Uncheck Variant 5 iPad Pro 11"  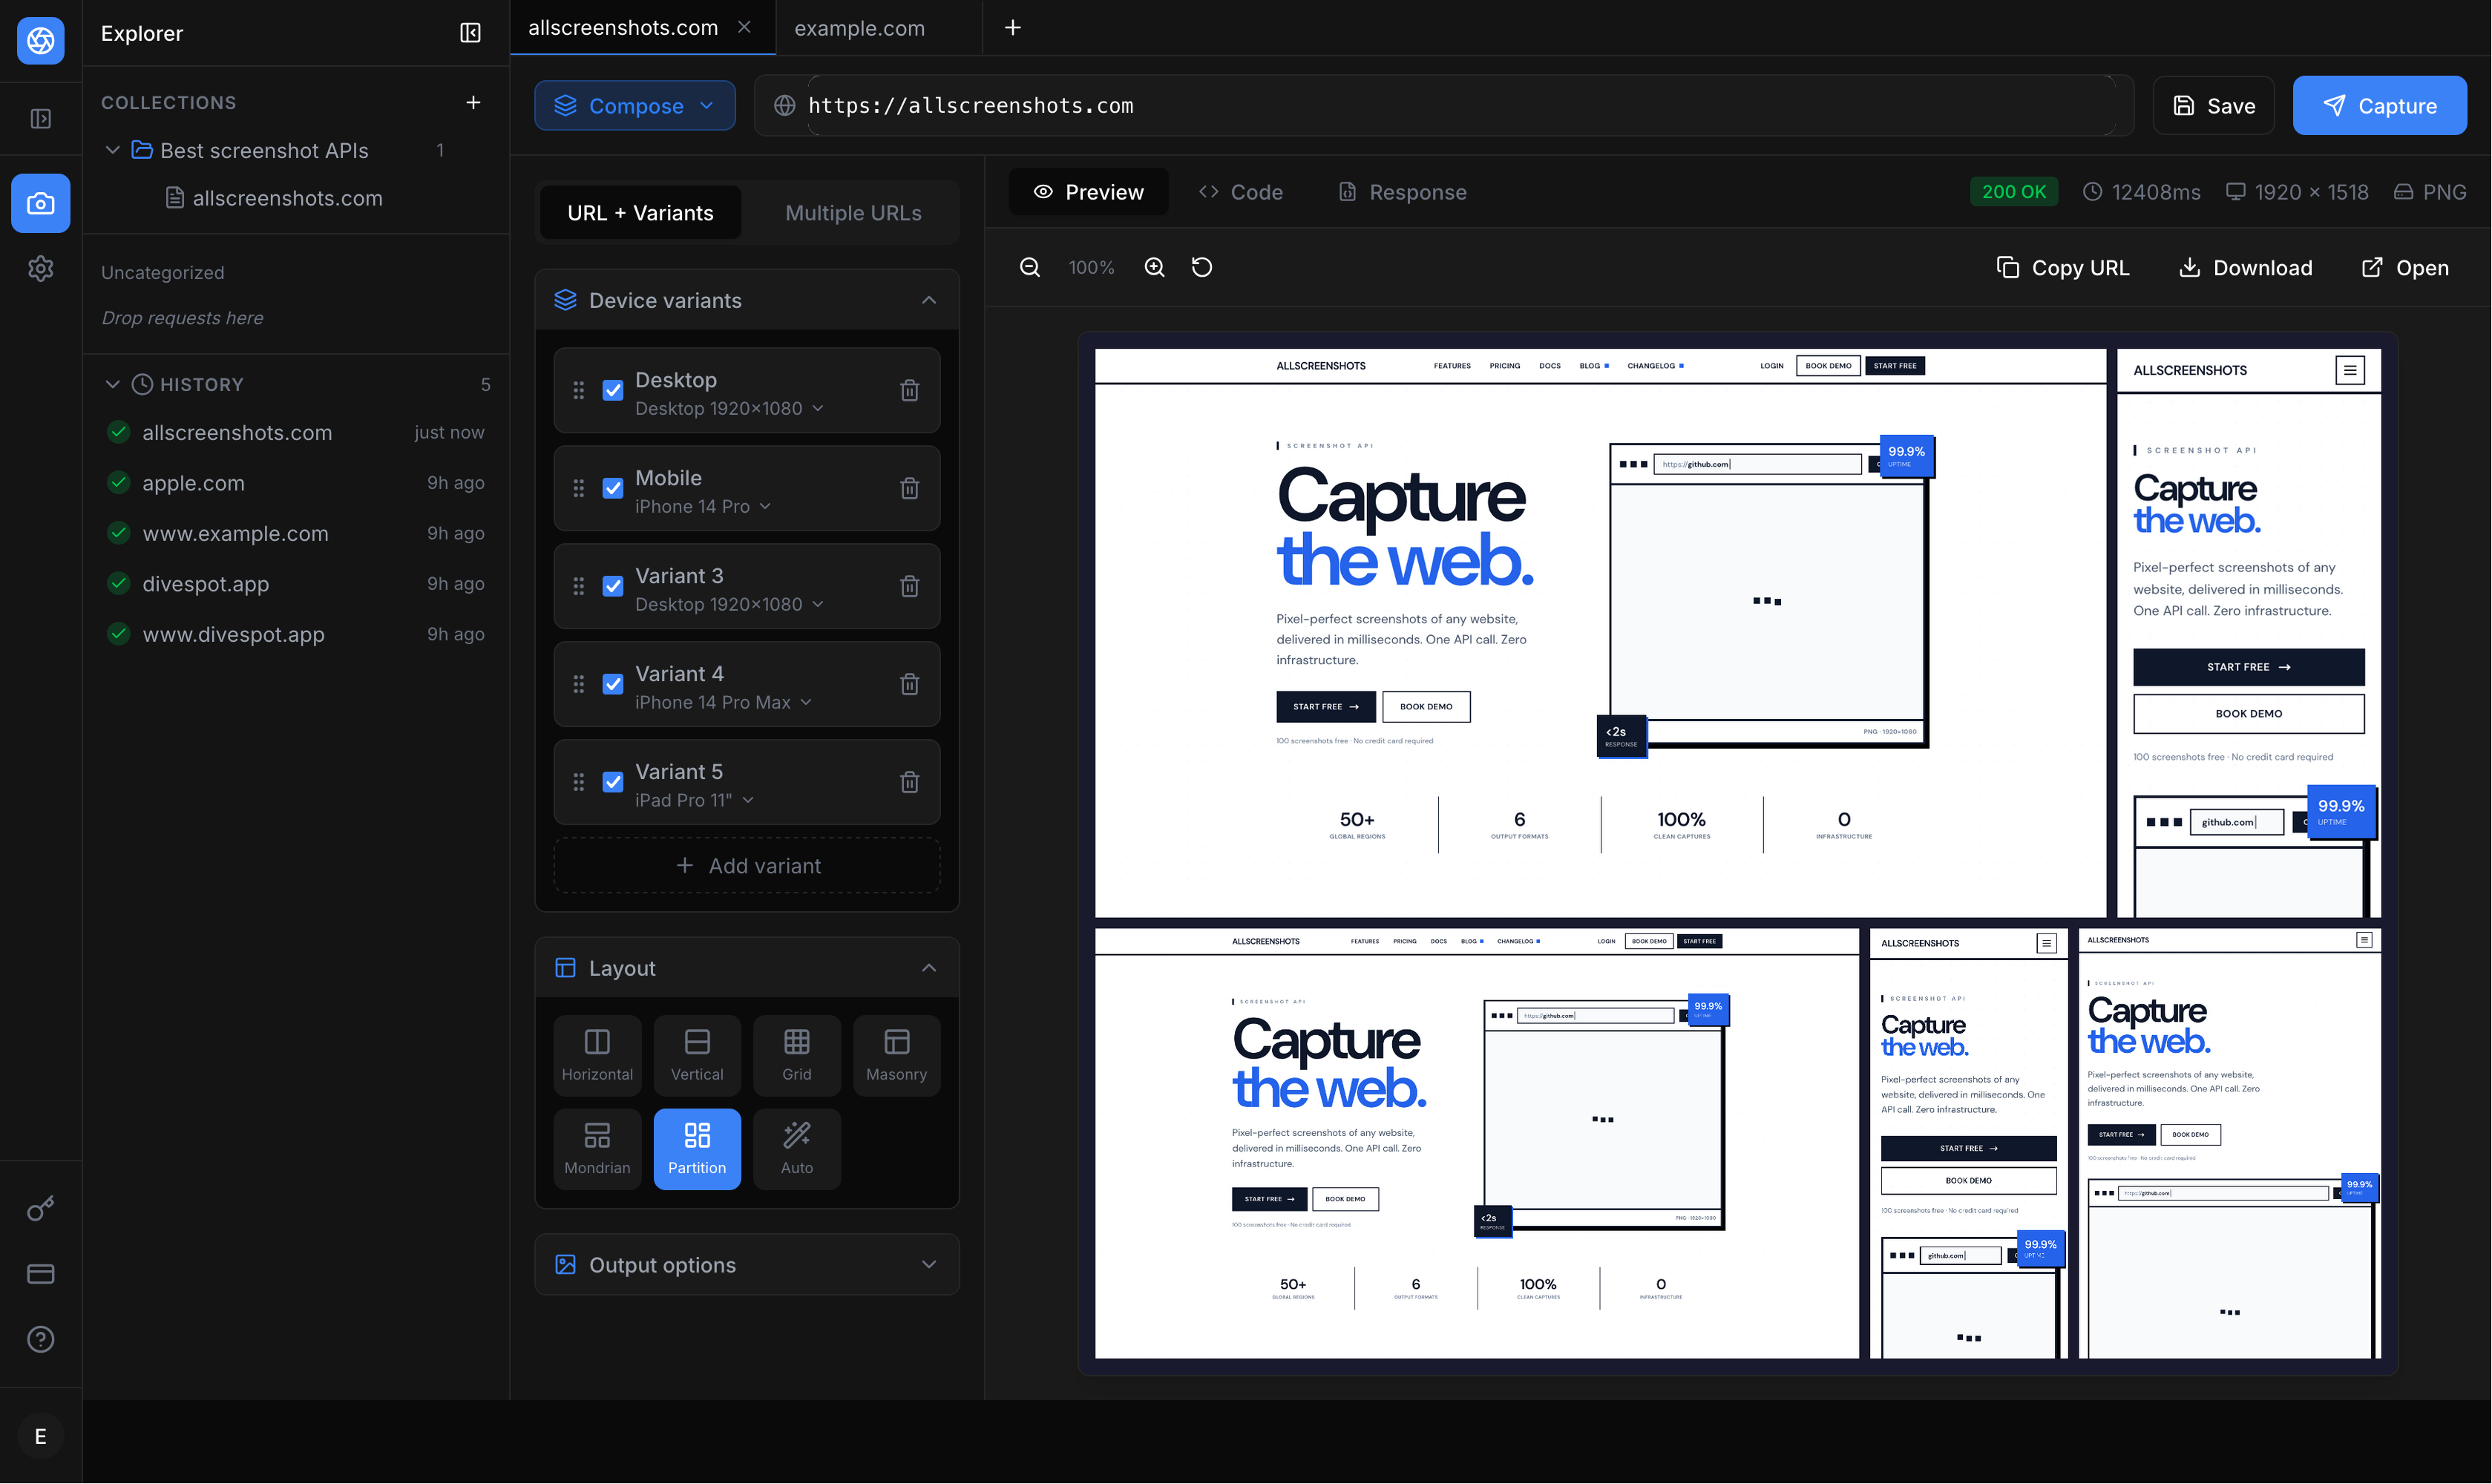pos(612,782)
